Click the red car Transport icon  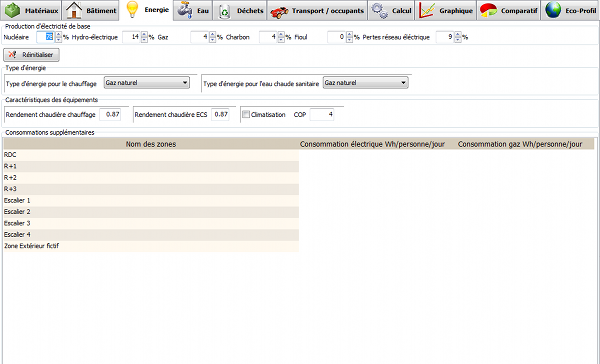click(x=279, y=12)
